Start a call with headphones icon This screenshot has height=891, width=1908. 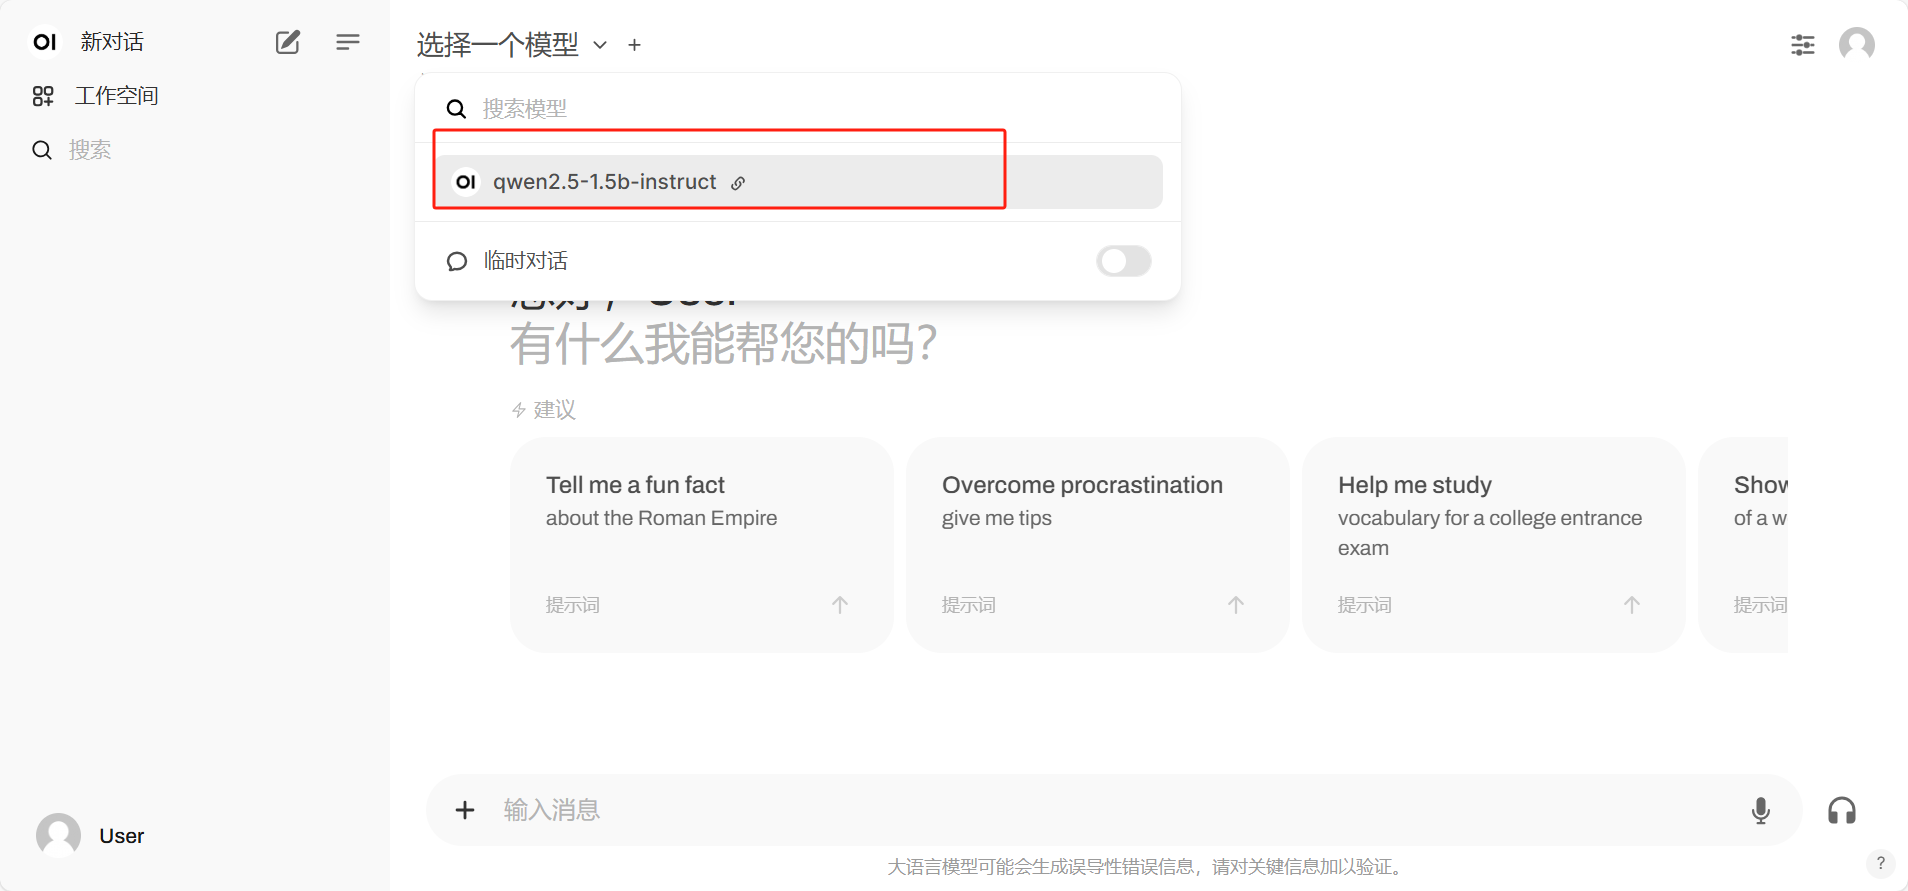click(1841, 810)
